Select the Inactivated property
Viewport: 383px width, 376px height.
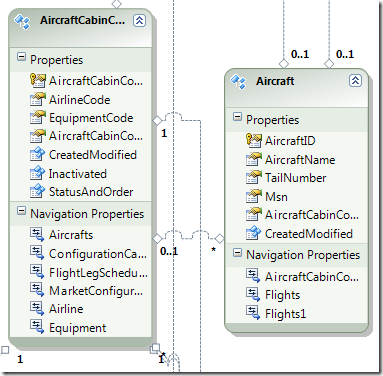[78, 174]
